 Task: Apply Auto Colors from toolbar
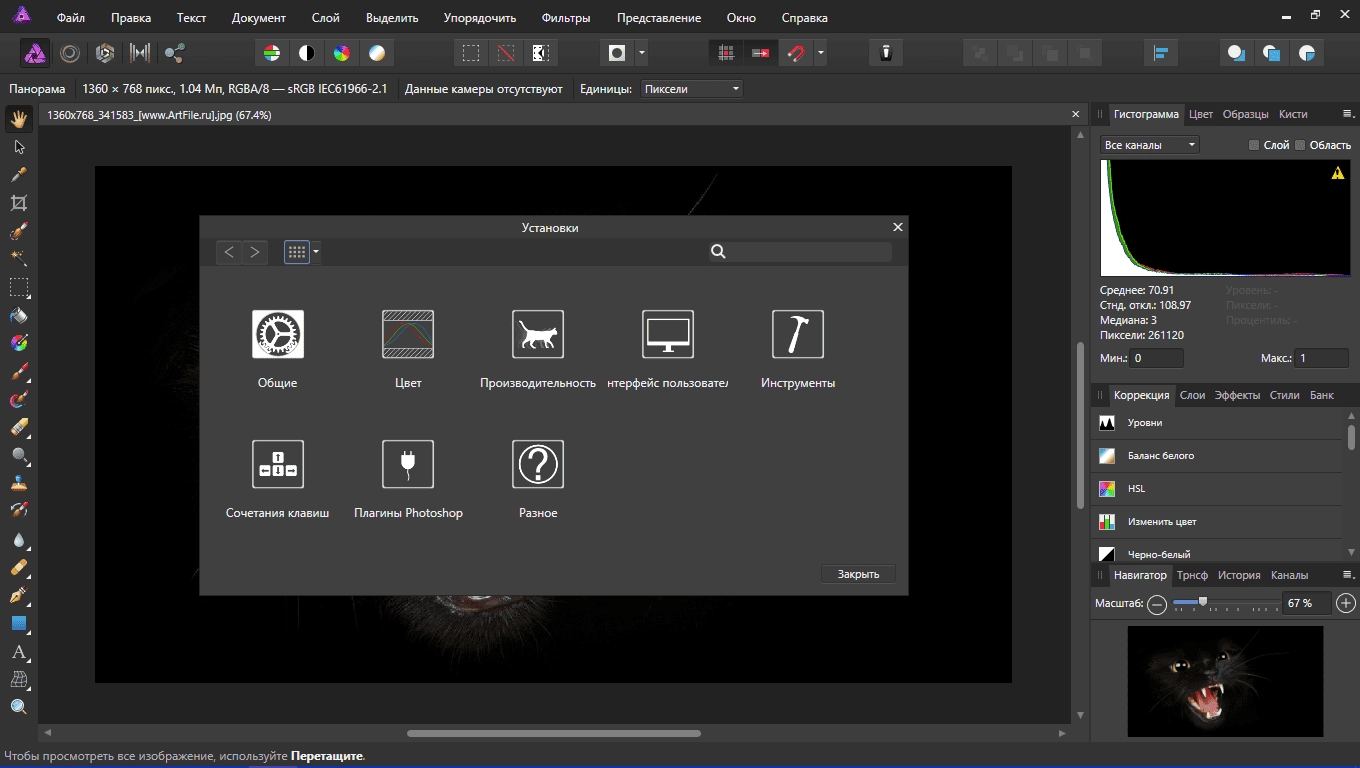342,53
